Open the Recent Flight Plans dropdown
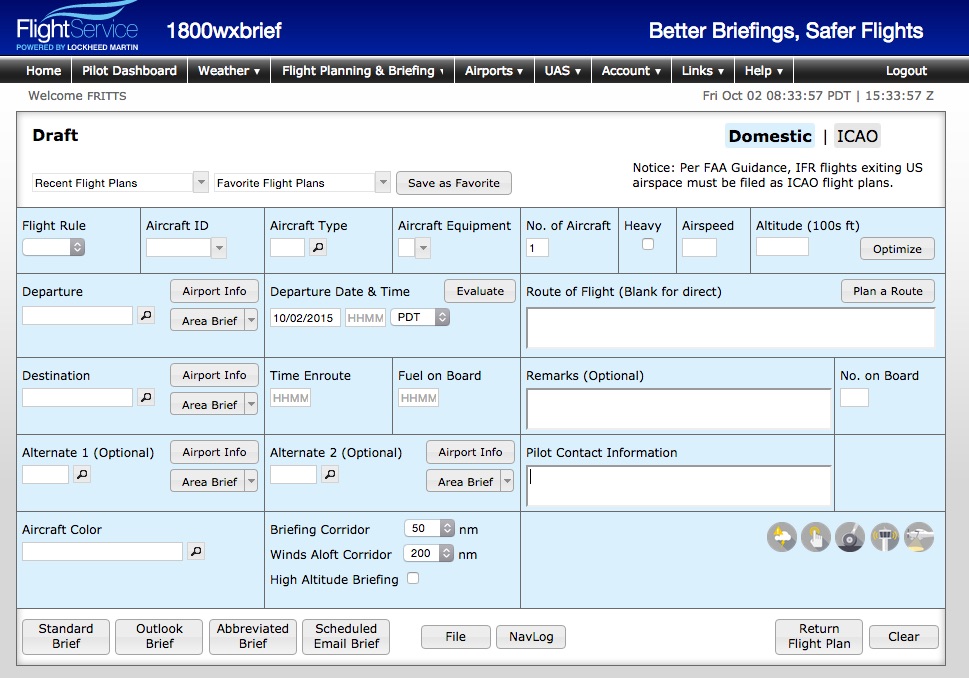The height and width of the screenshot is (678, 969). (121, 182)
